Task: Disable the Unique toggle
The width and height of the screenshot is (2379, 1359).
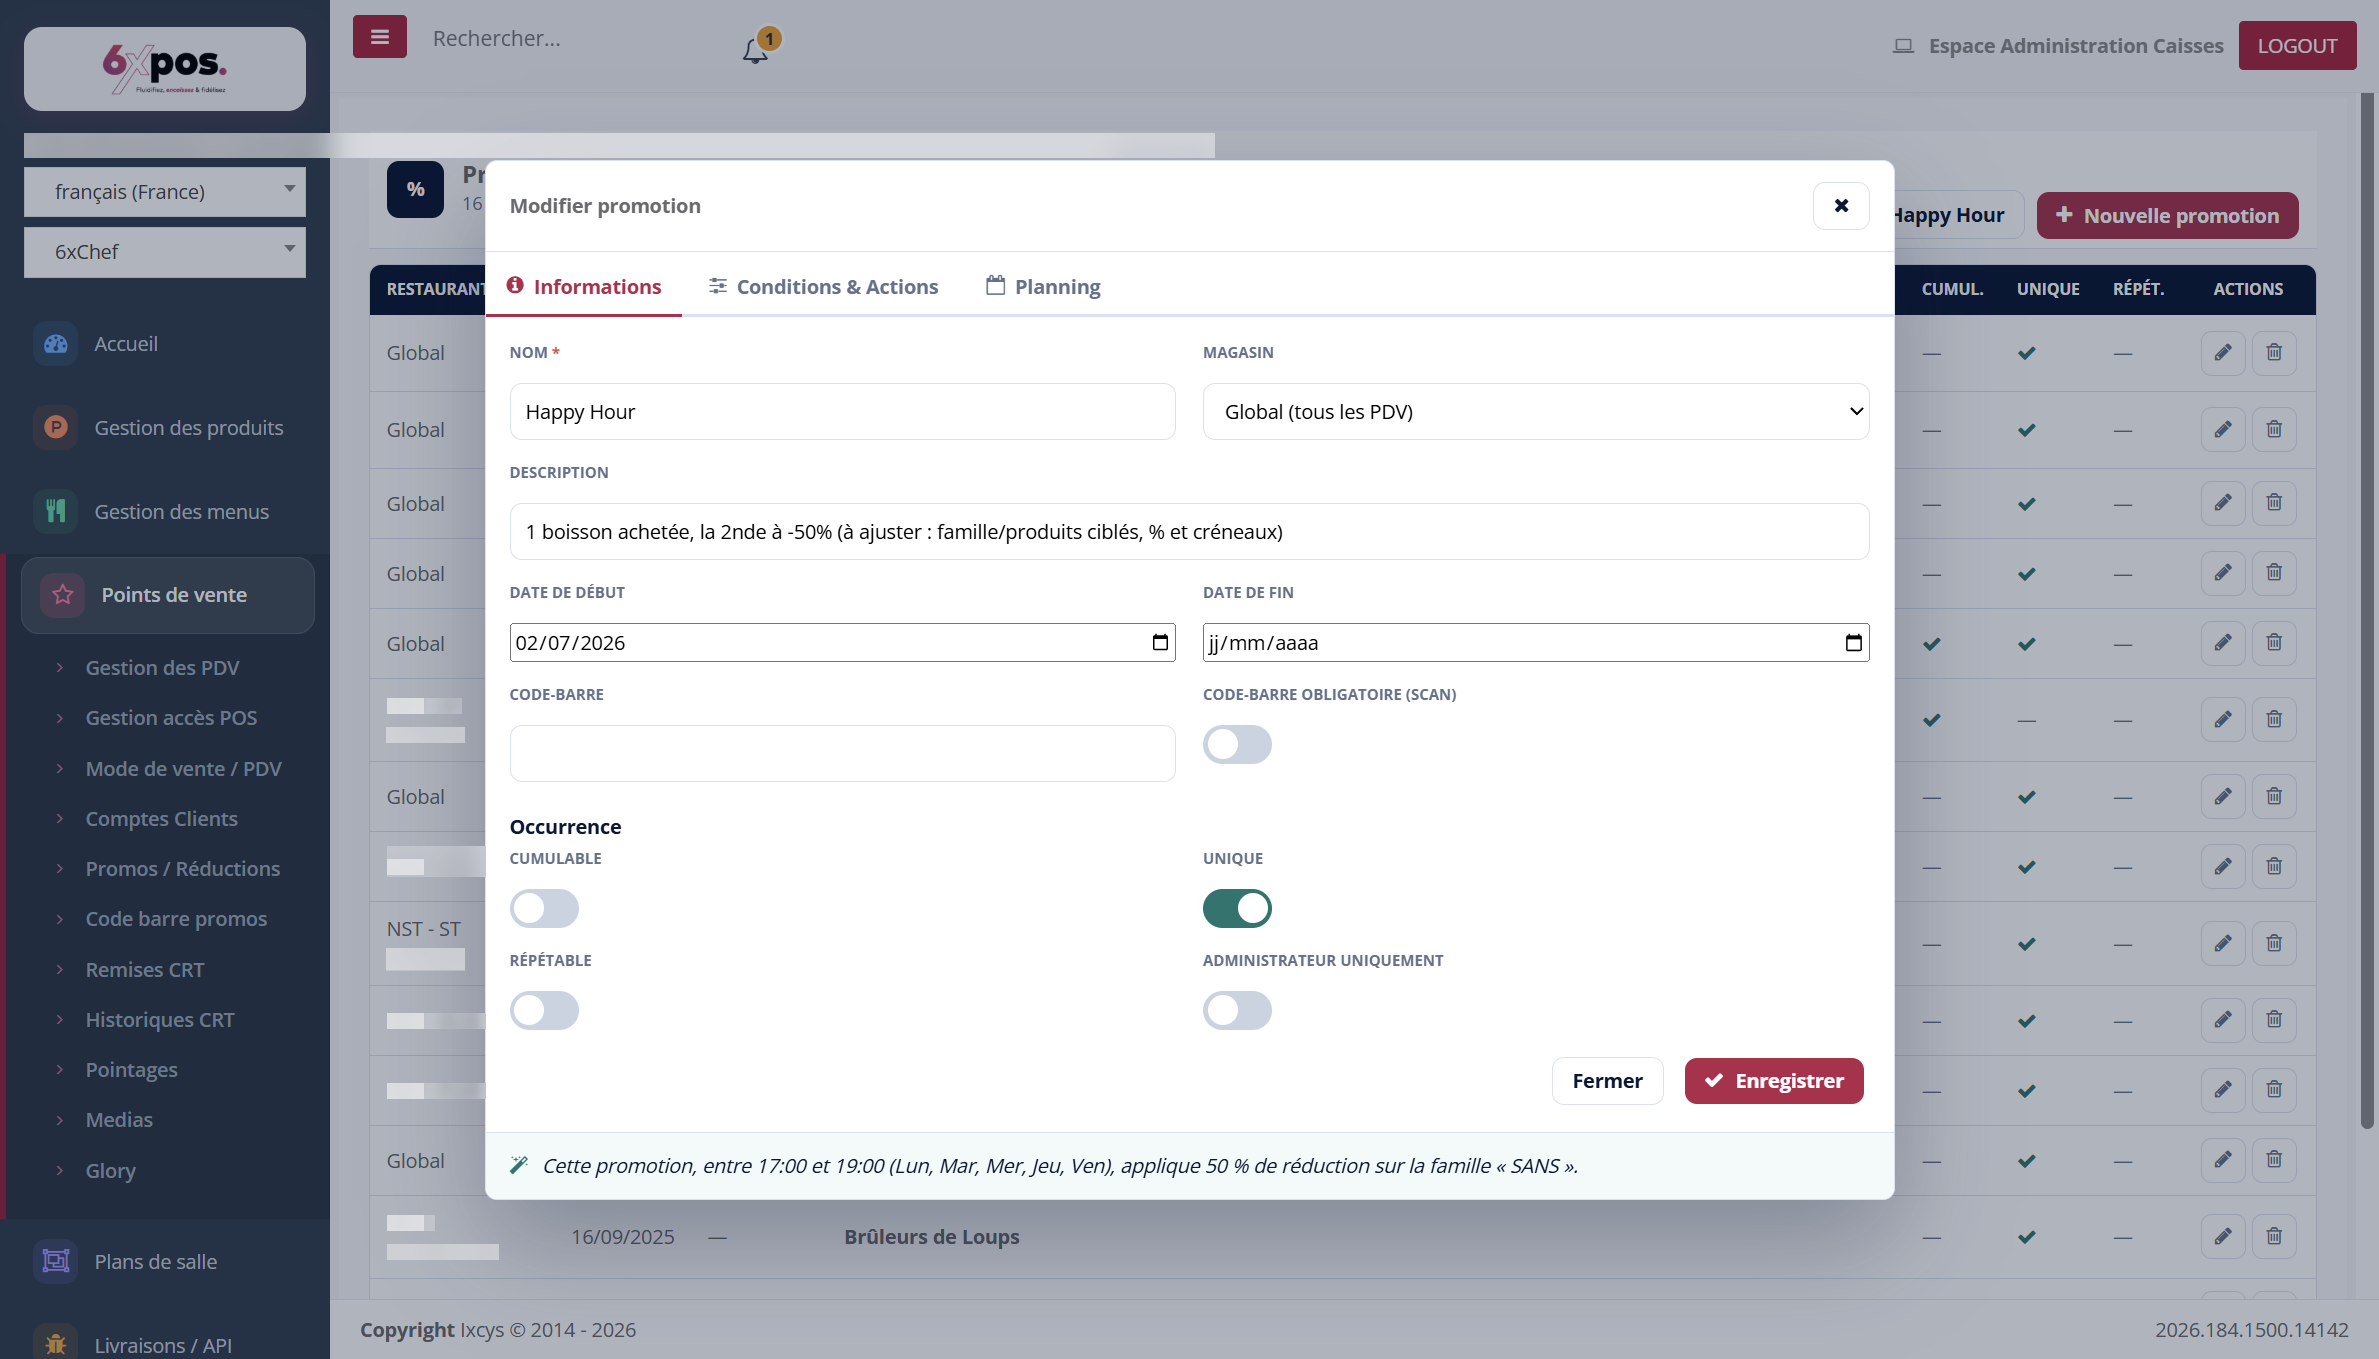Action: click(x=1237, y=908)
